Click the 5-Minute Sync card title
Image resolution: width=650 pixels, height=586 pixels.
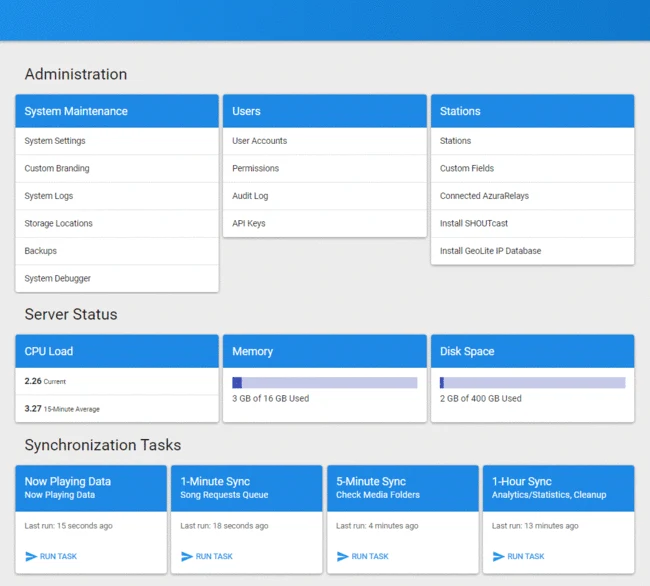pos(371,482)
